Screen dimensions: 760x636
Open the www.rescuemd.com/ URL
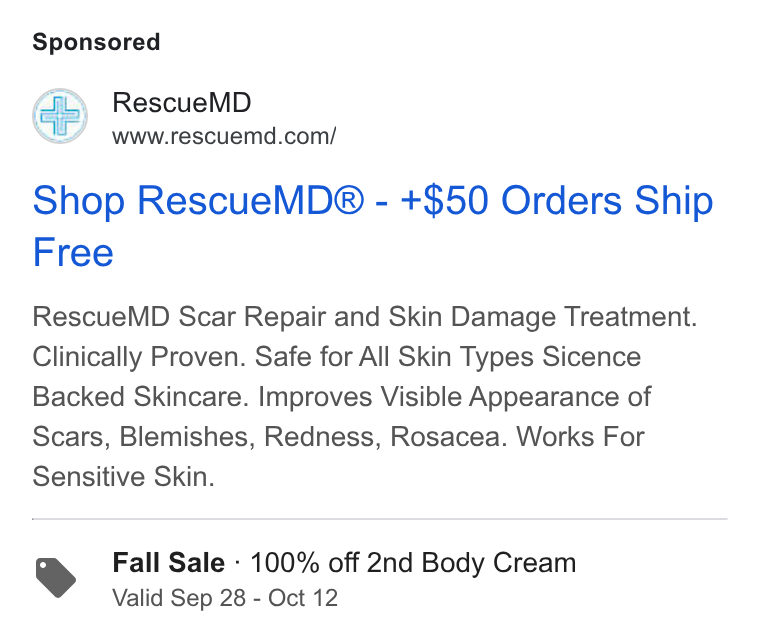click(x=224, y=136)
